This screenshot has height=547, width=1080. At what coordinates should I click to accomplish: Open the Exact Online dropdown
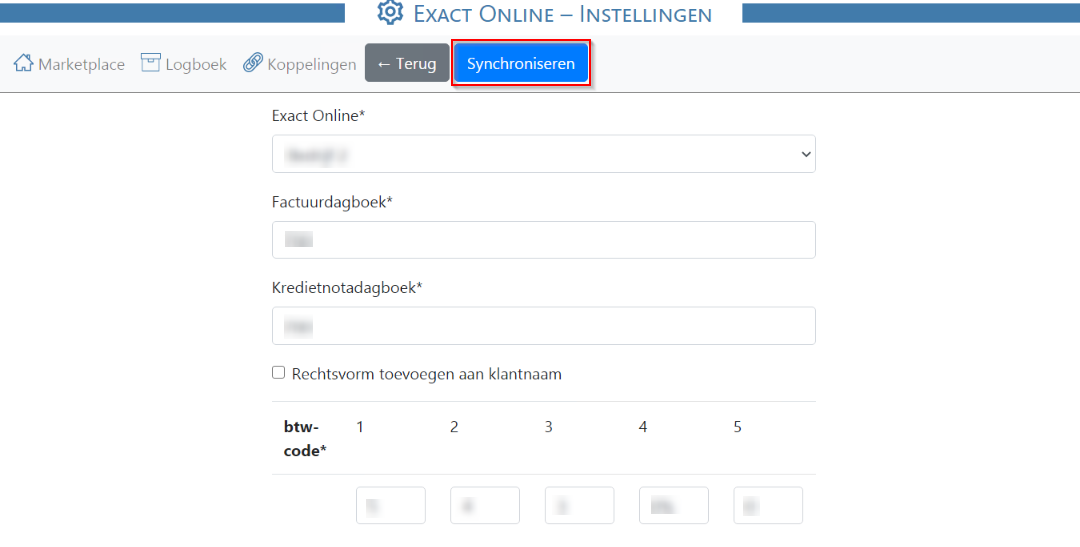[x=543, y=154]
